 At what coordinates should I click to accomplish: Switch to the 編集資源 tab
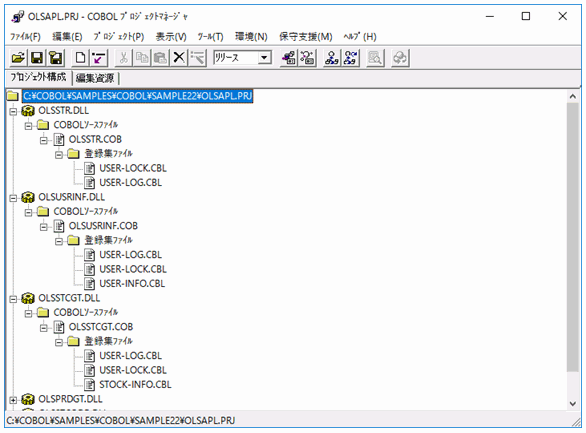[95, 78]
